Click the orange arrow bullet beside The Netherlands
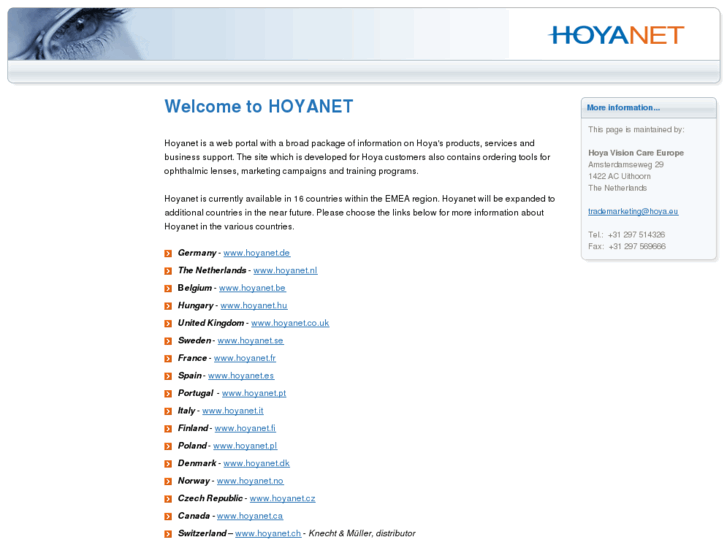 pyautogui.click(x=168, y=271)
